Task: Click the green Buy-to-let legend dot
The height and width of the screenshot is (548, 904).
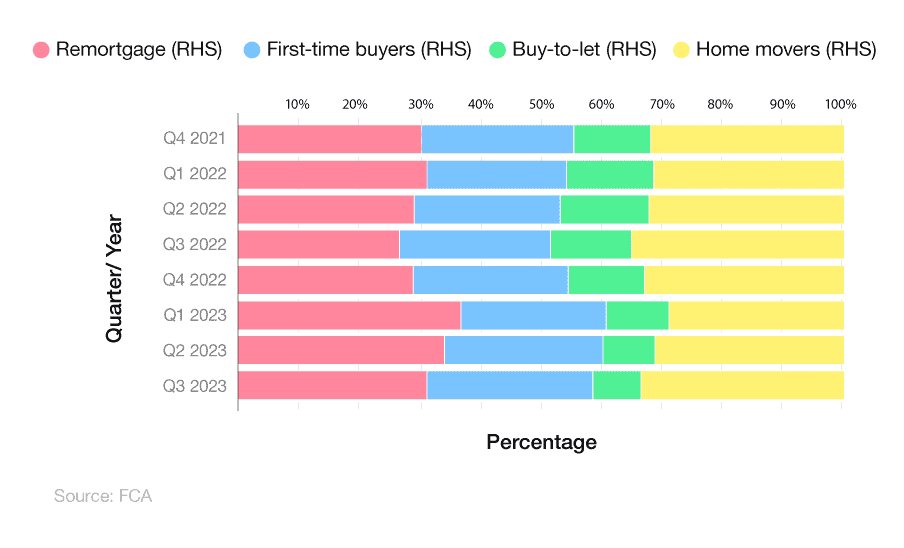Action: [x=498, y=50]
